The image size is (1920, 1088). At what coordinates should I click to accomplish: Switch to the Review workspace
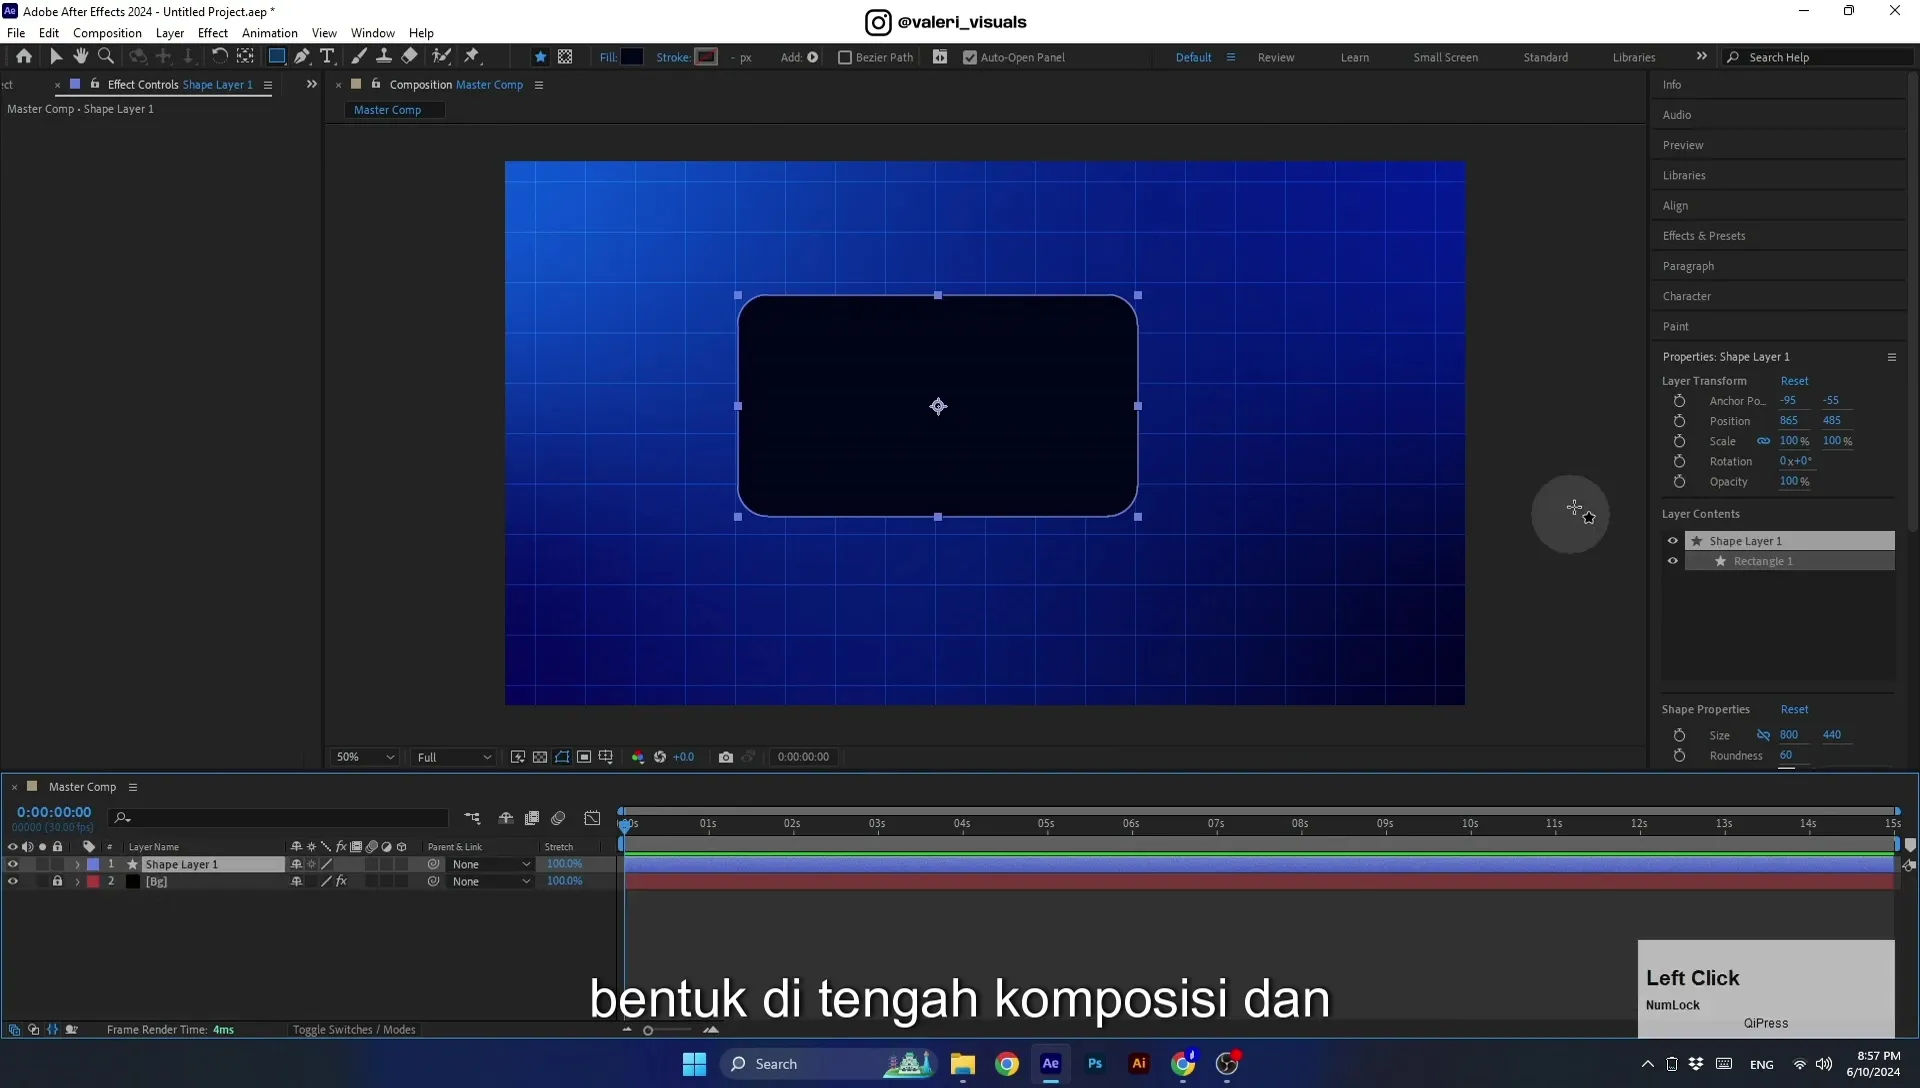click(1276, 58)
